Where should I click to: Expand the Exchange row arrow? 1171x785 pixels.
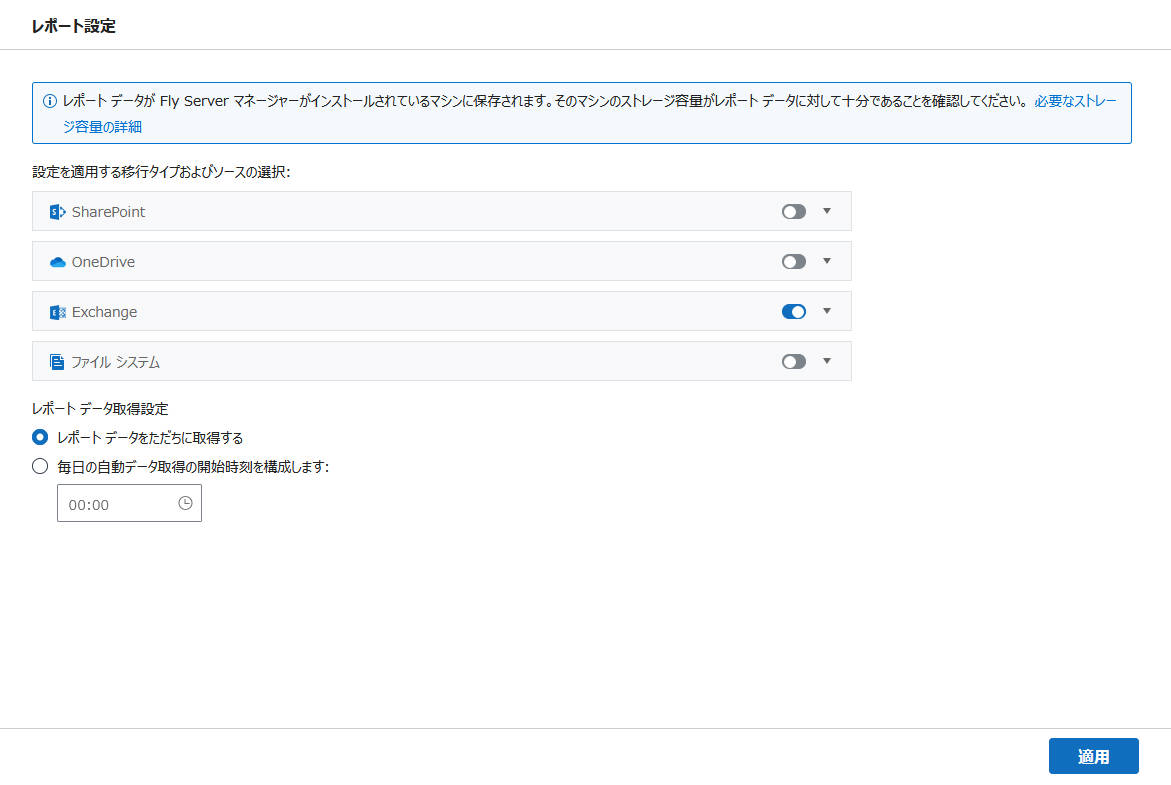pyautogui.click(x=827, y=311)
